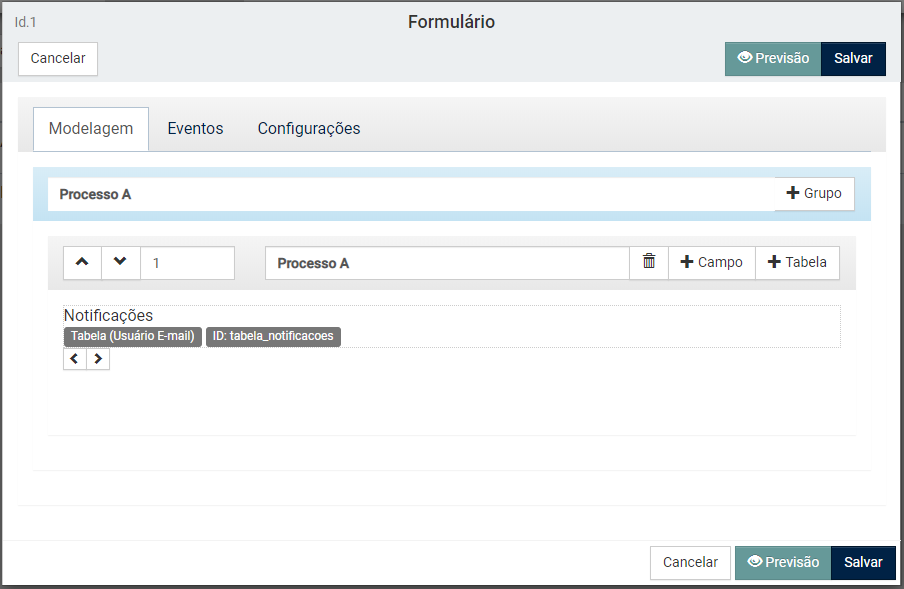904x589 pixels.
Task: Select the Notificações table element
Action: coord(452,326)
